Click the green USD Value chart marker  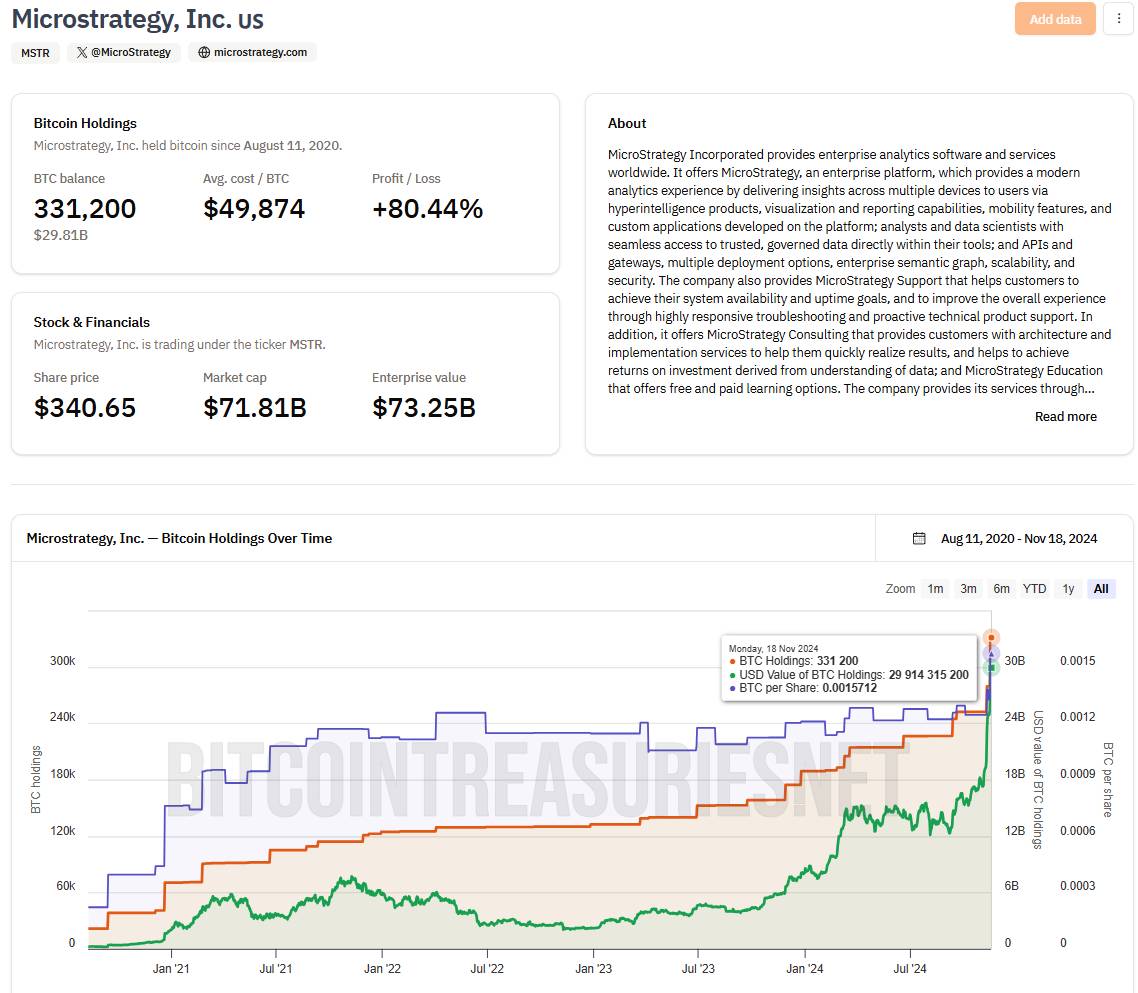click(x=991, y=667)
